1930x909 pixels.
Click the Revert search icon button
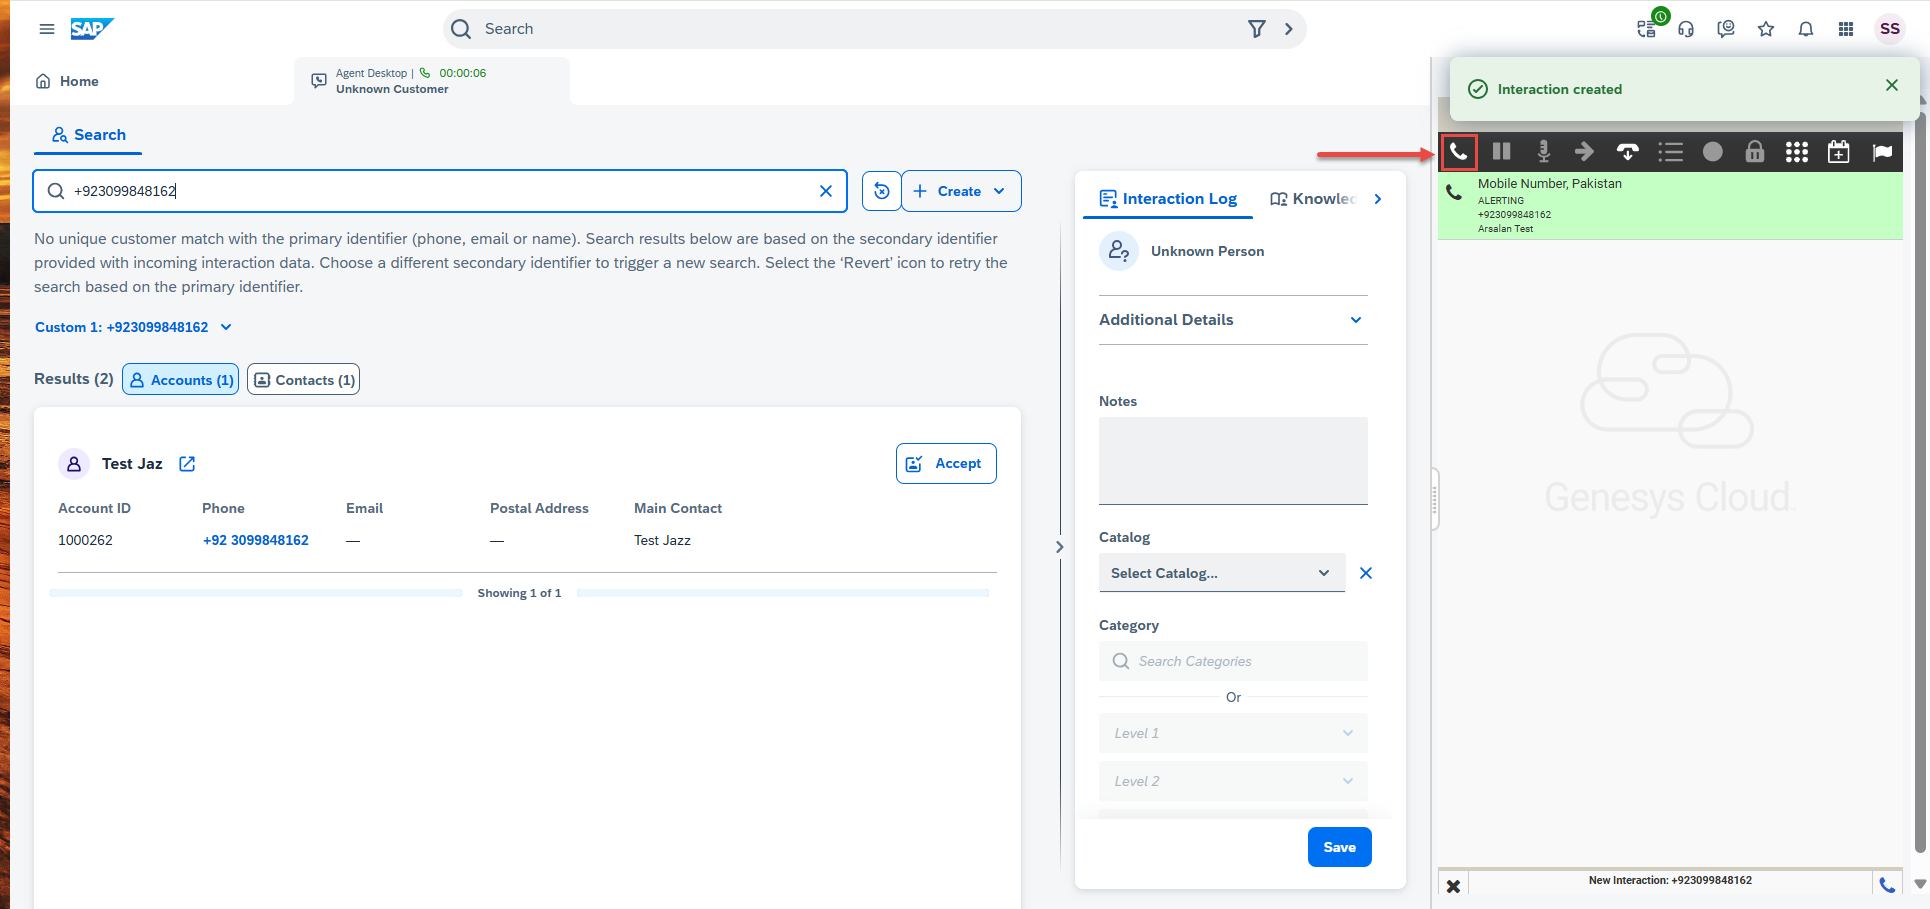tap(881, 191)
